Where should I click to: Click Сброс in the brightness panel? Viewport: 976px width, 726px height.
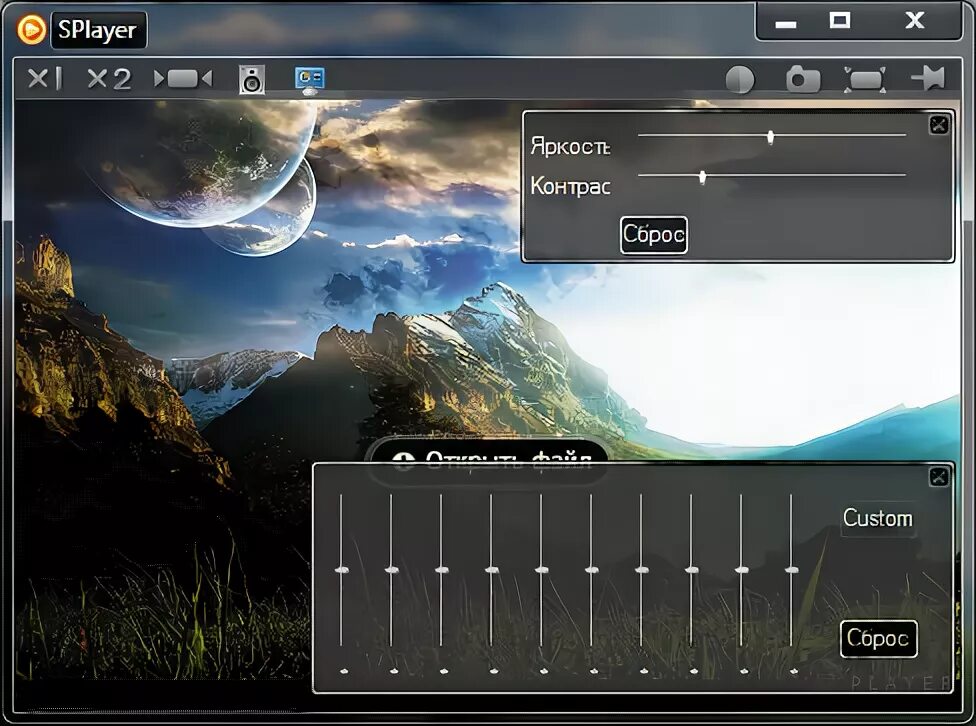coord(654,235)
